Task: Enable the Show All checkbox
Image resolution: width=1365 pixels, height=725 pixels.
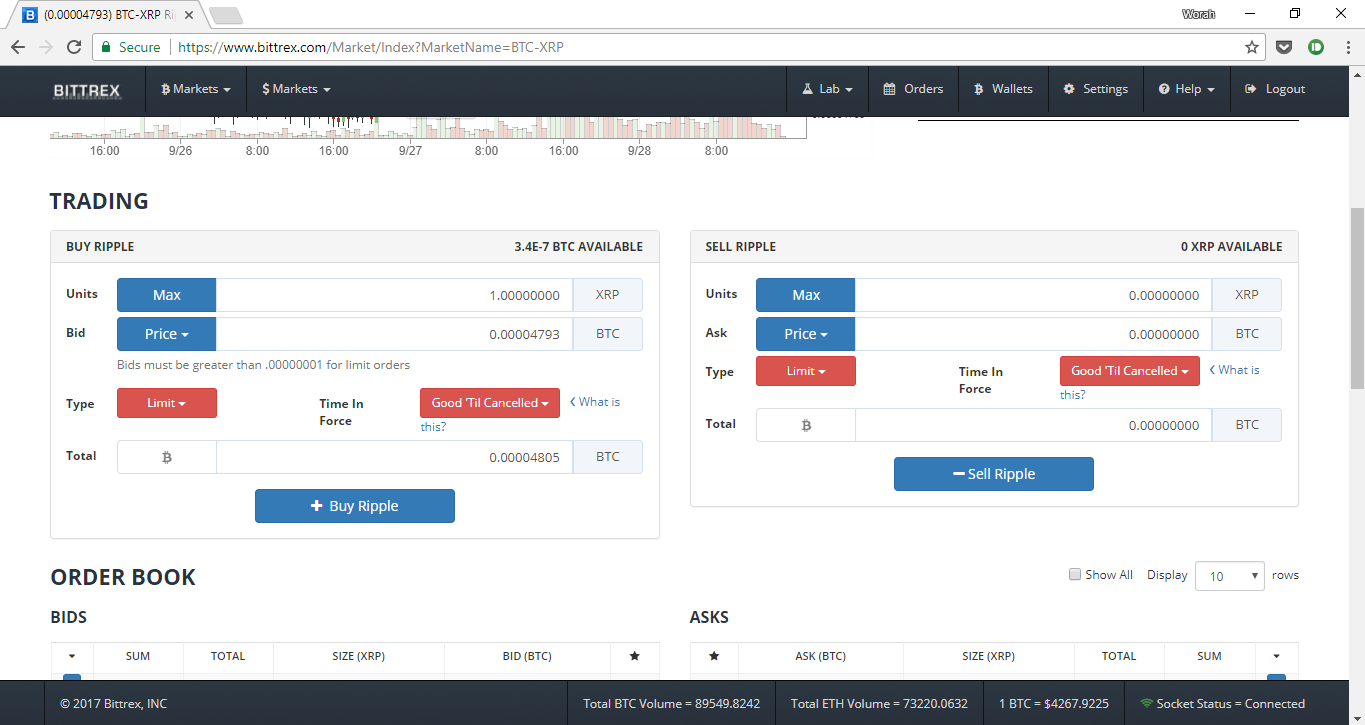Action: click(1075, 574)
